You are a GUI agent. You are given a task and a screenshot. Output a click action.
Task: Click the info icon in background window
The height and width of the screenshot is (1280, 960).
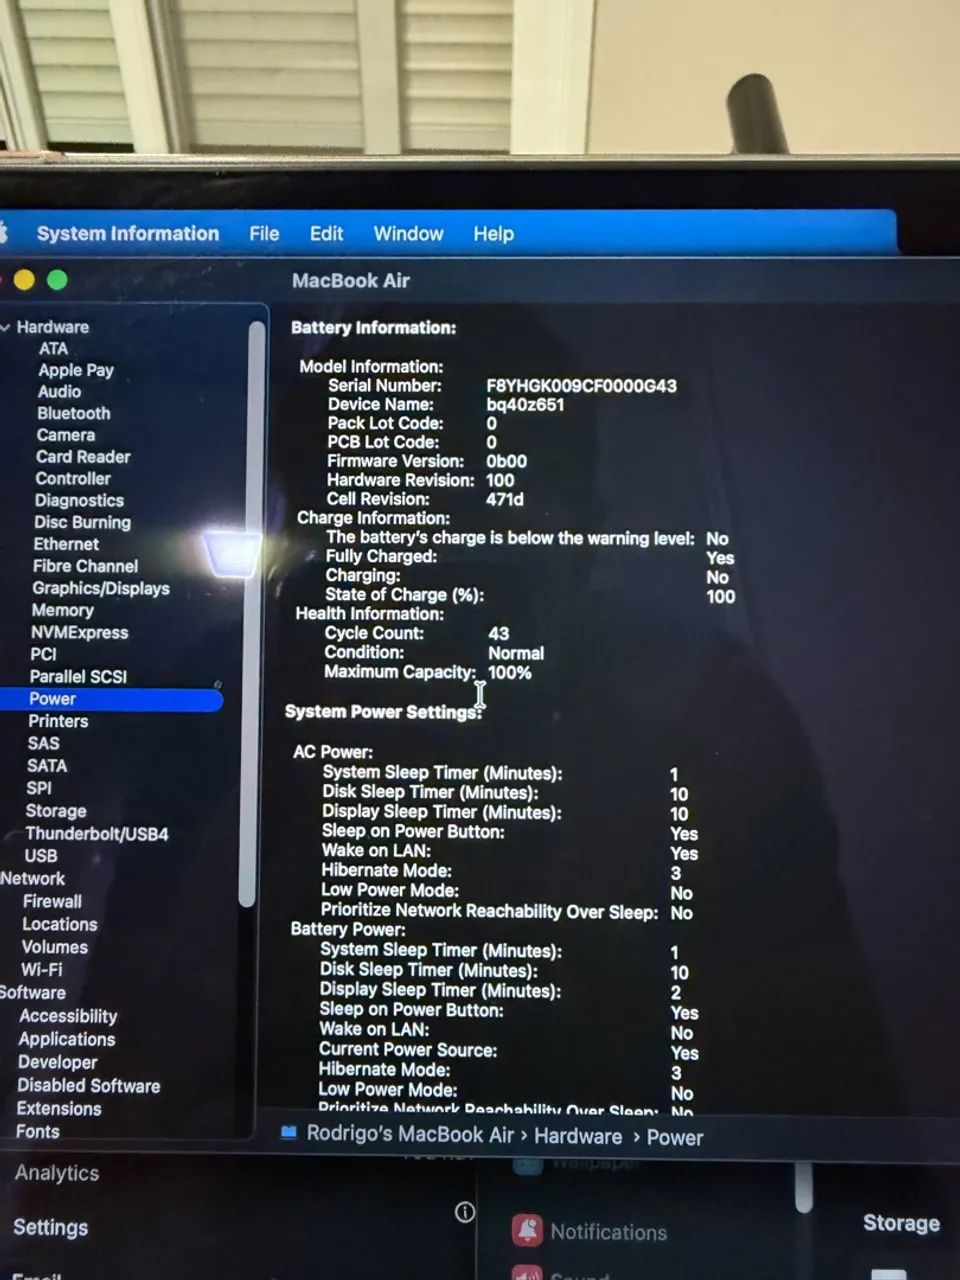click(465, 1212)
